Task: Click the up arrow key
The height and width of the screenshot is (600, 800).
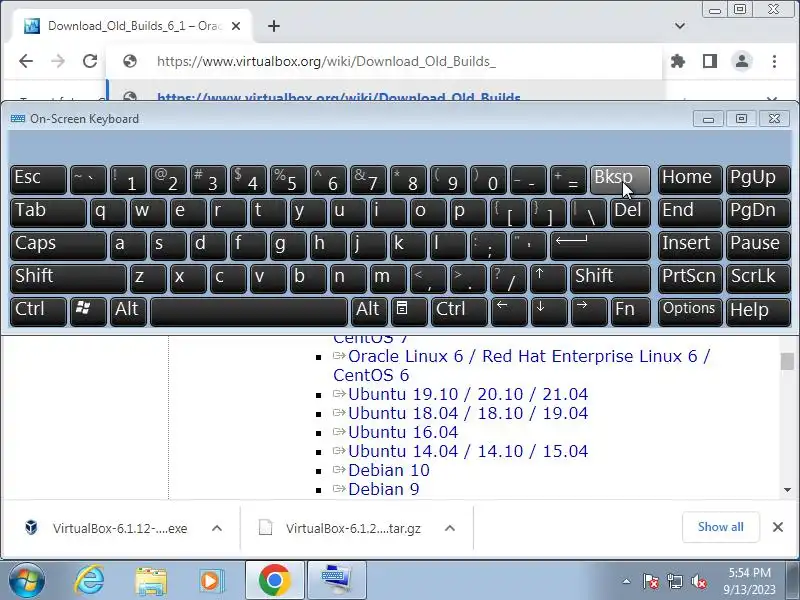Action: coord(548,279)
